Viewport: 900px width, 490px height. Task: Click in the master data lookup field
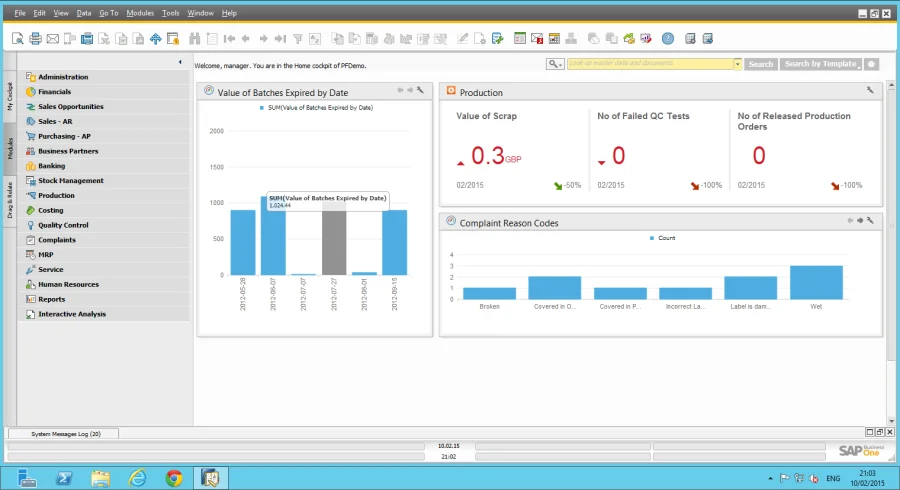[x=650, y=64]
